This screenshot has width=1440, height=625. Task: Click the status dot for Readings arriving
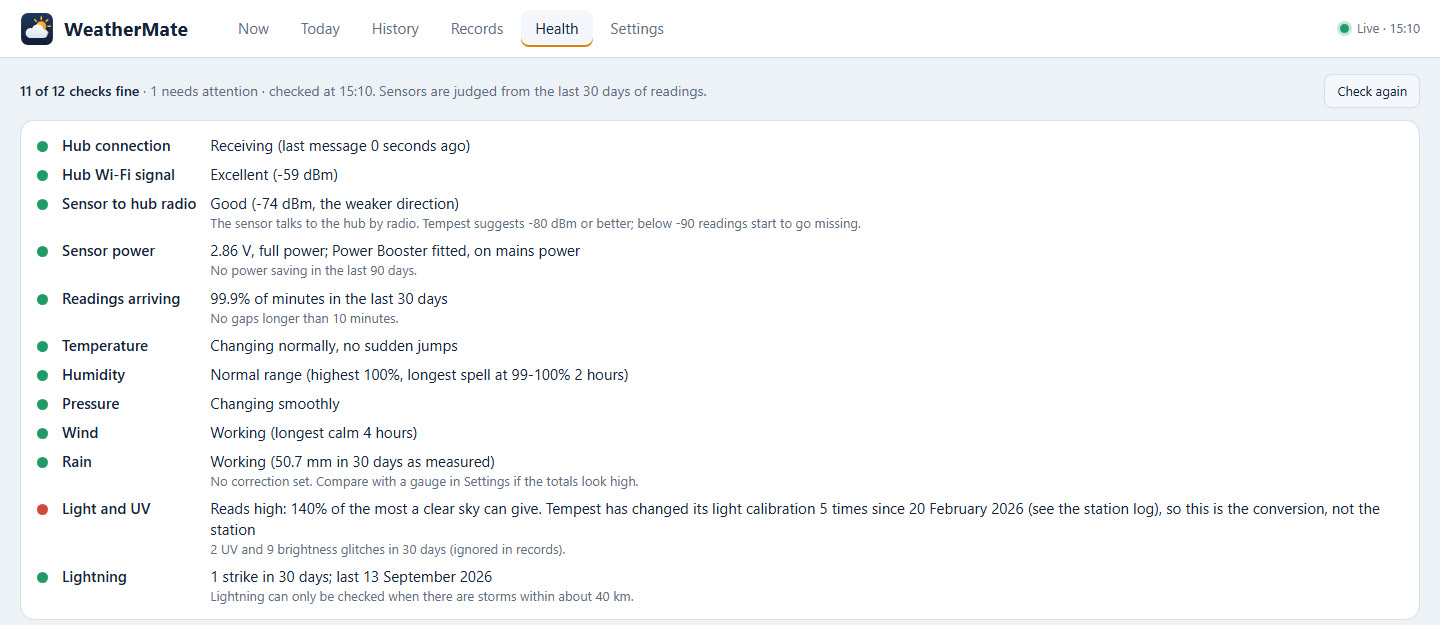pos(43,299)
